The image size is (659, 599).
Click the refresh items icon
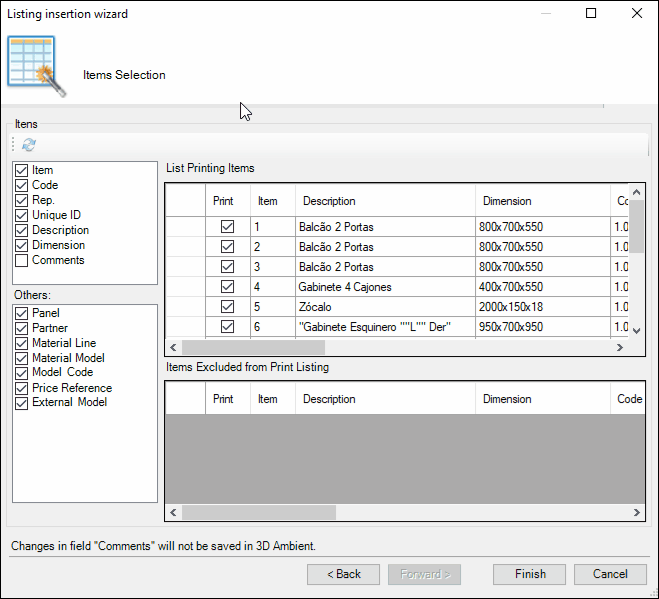(29, 145)
